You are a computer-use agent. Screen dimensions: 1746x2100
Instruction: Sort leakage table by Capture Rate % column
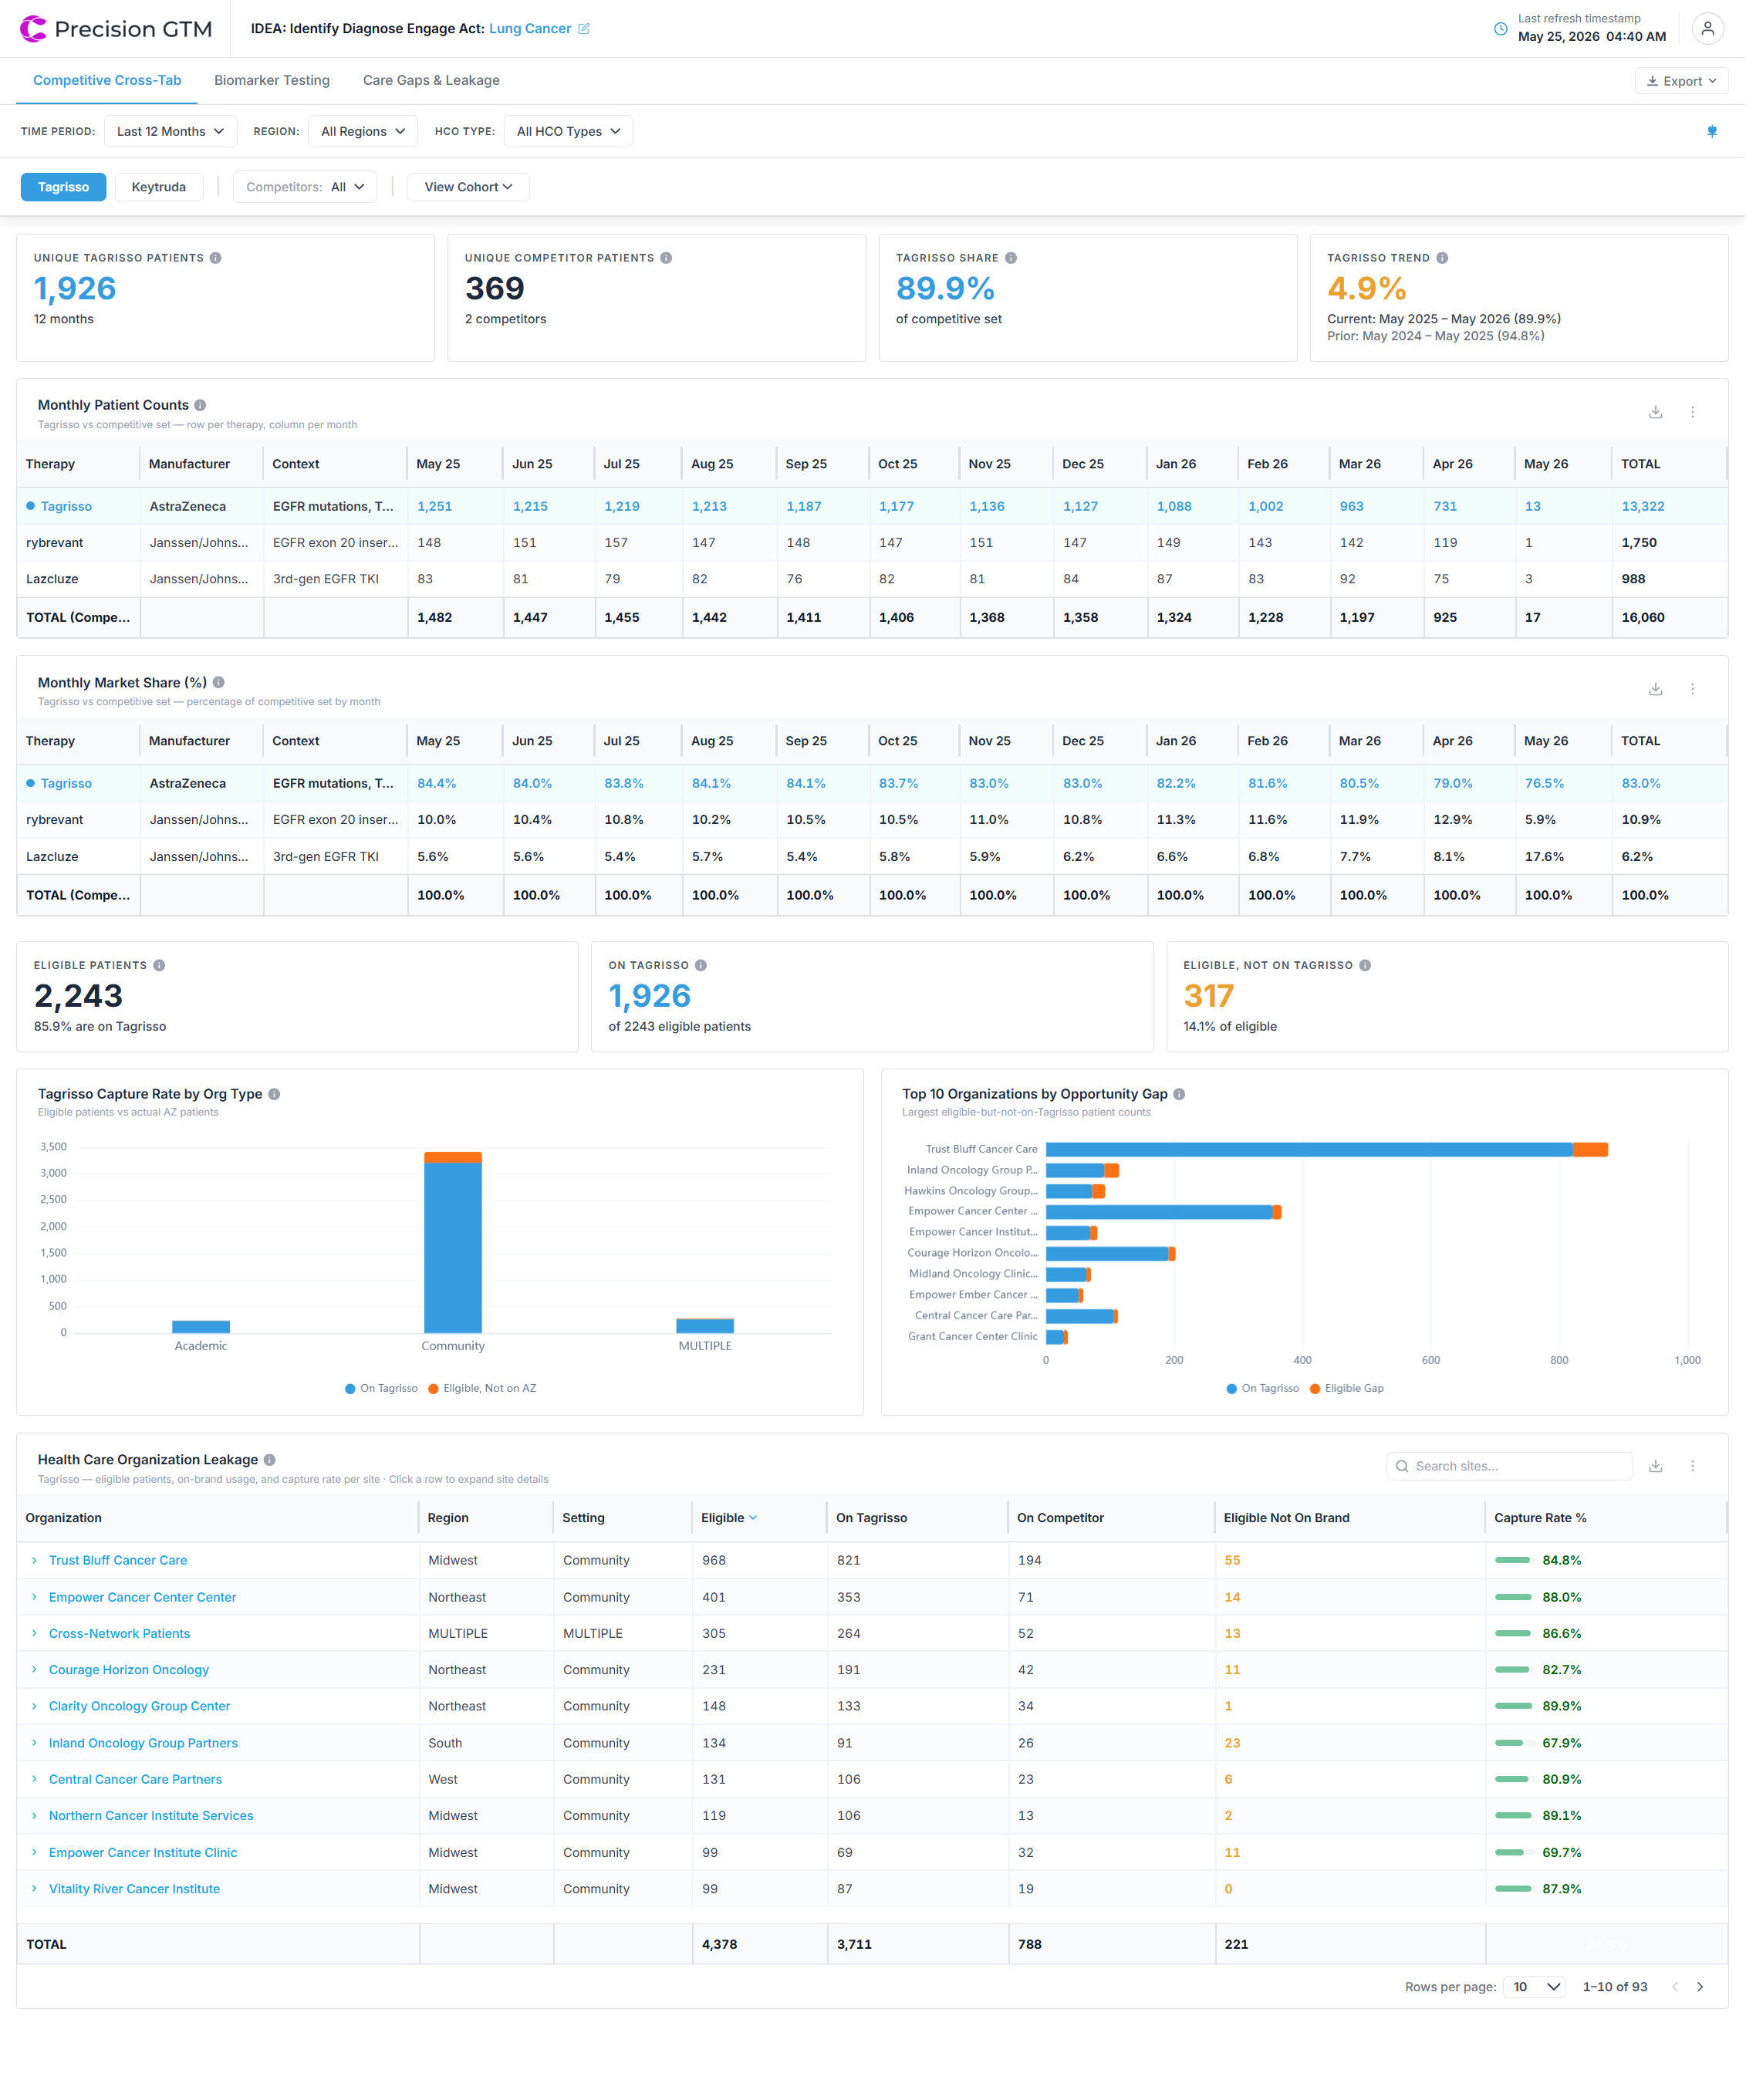(x=1540, y=1518)
